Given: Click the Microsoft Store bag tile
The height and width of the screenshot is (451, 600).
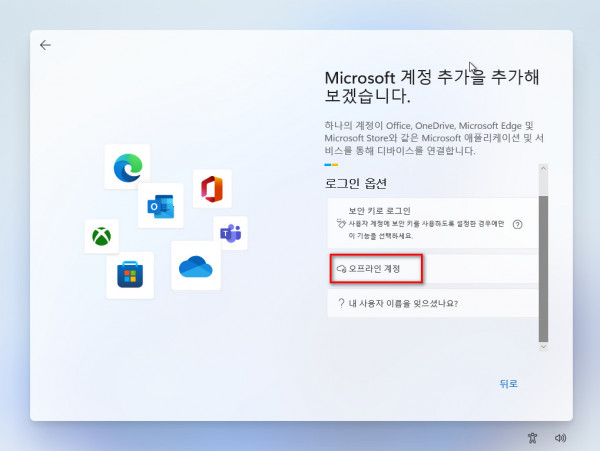Looking at the screenshot, I should [x=130, y=275].
